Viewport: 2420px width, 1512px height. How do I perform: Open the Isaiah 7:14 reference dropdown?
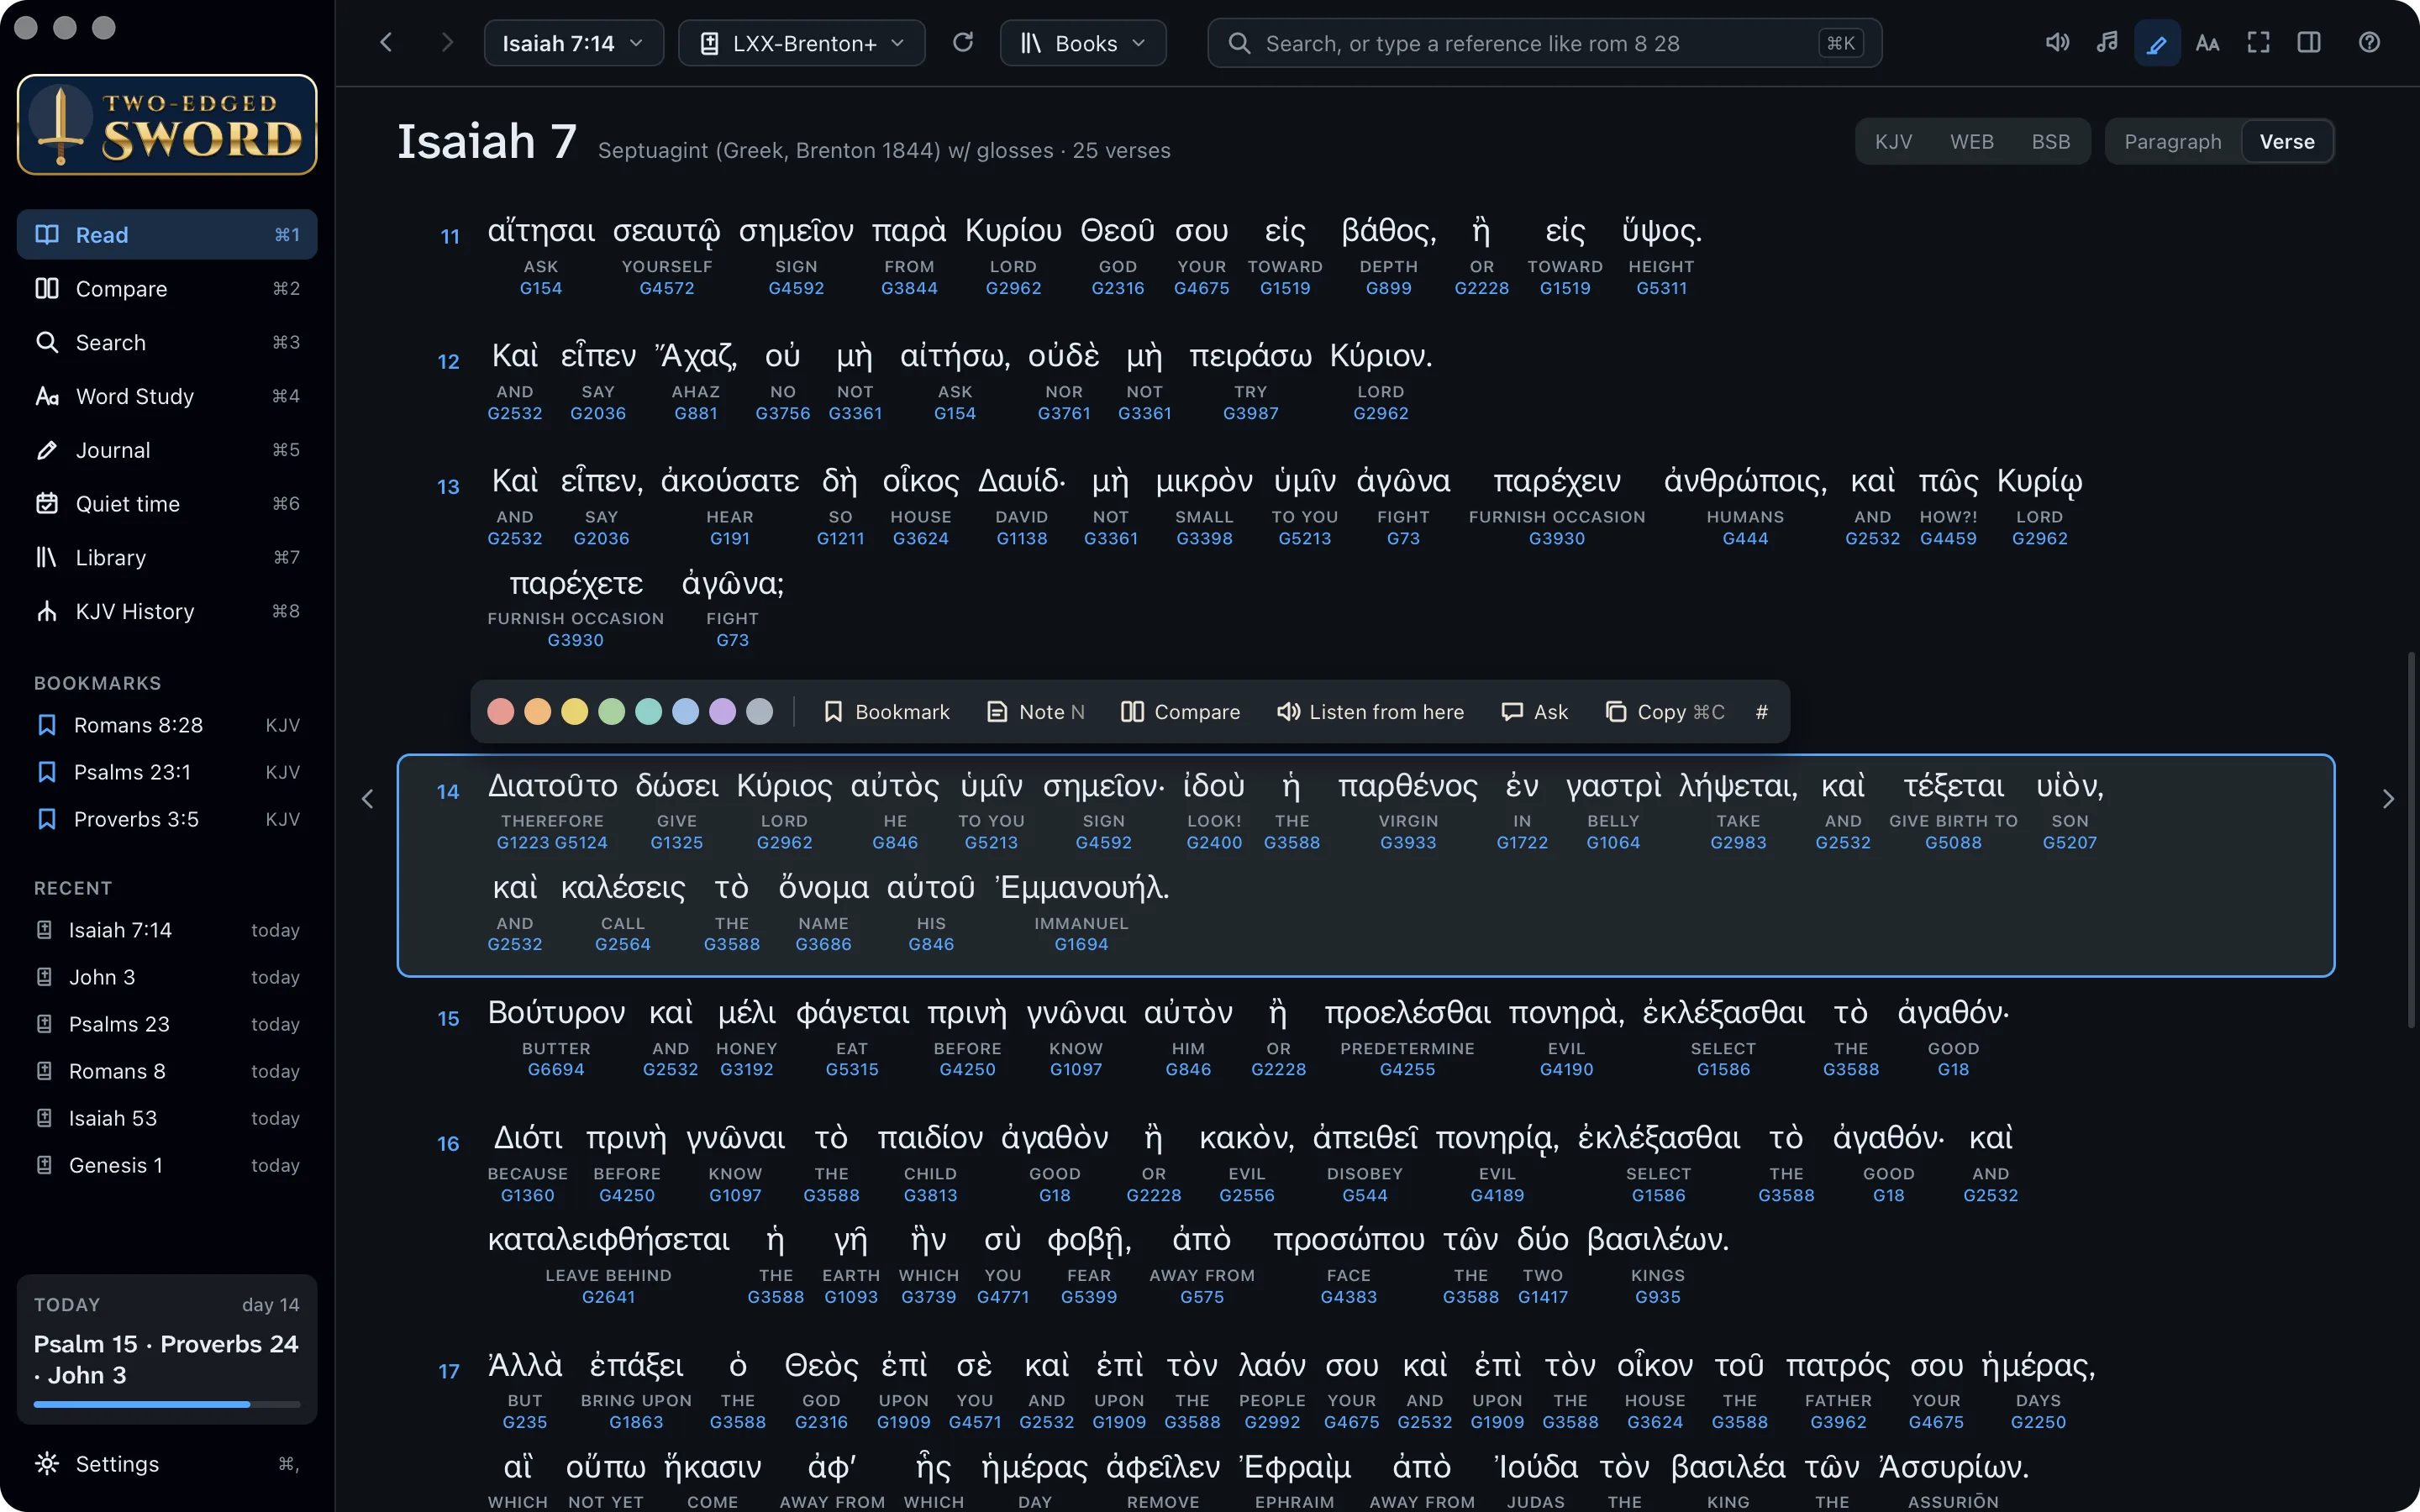tap(573, 43)
